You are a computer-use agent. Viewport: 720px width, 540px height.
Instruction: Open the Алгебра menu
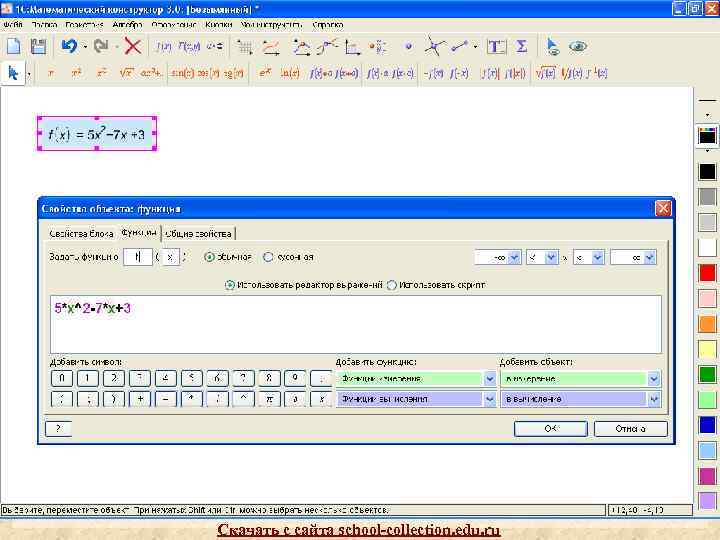click(x=127, y=25)
